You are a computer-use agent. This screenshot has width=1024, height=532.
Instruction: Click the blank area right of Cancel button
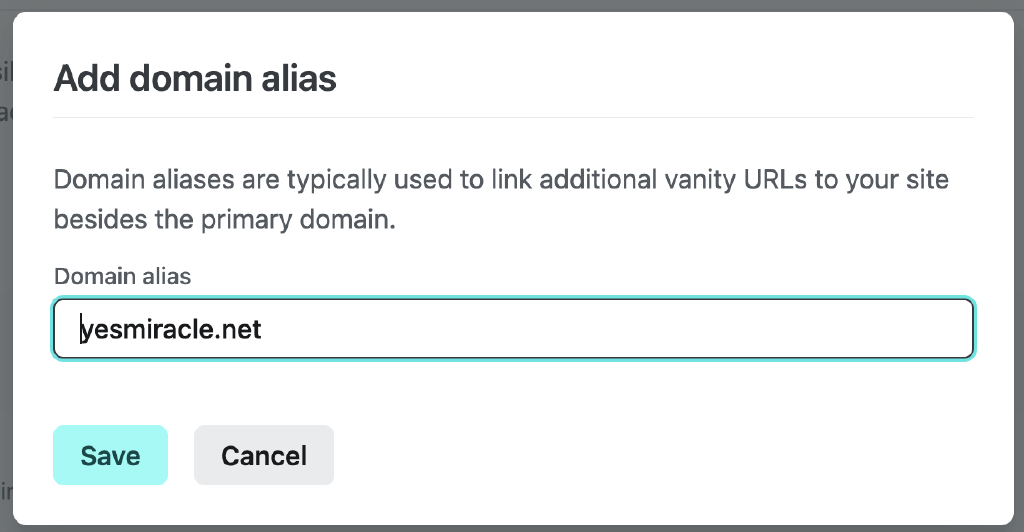point(650,456)
